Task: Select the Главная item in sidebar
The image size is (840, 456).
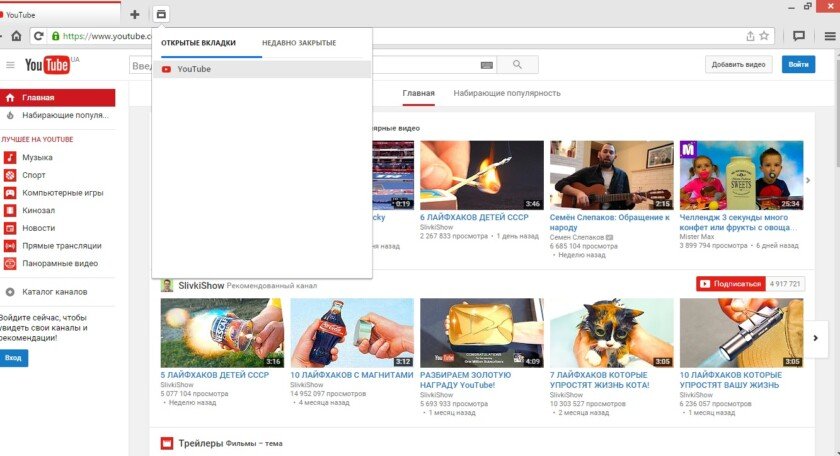Action: (x=57, y=98)
